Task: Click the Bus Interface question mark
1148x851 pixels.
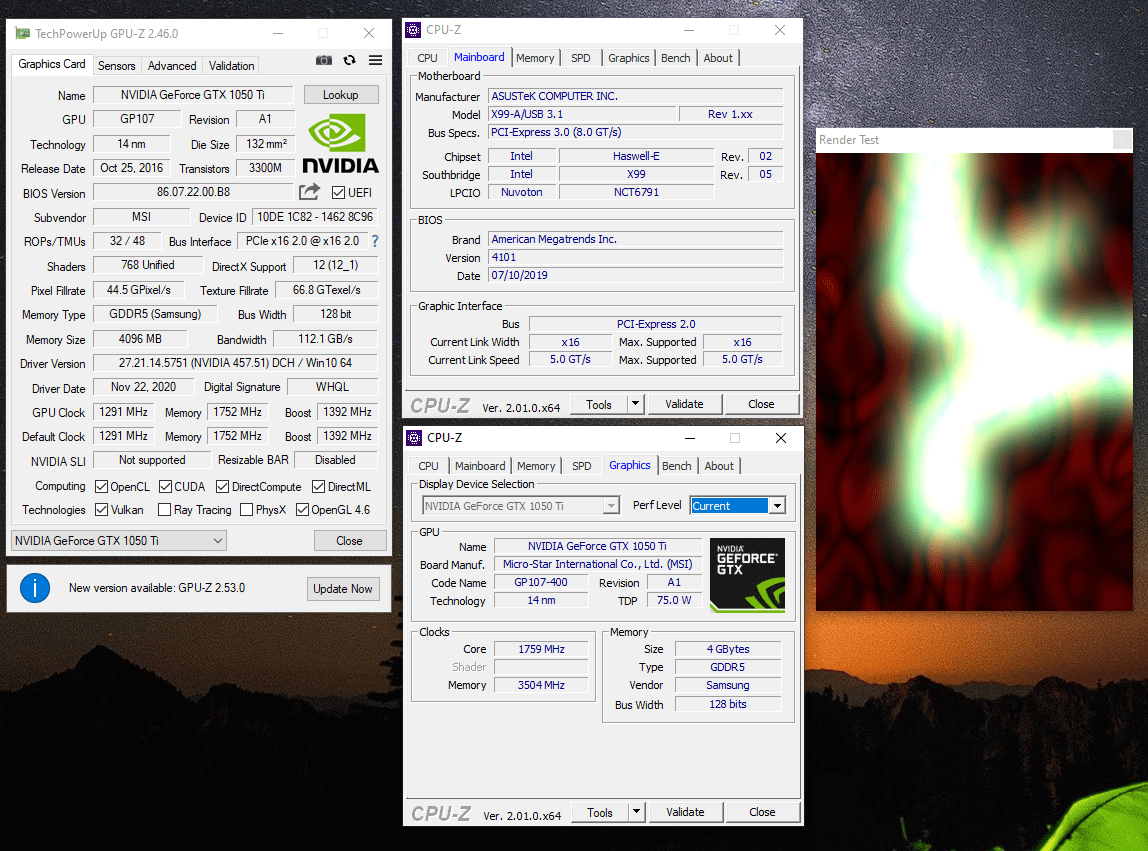Action: click(x=375, y=241)
